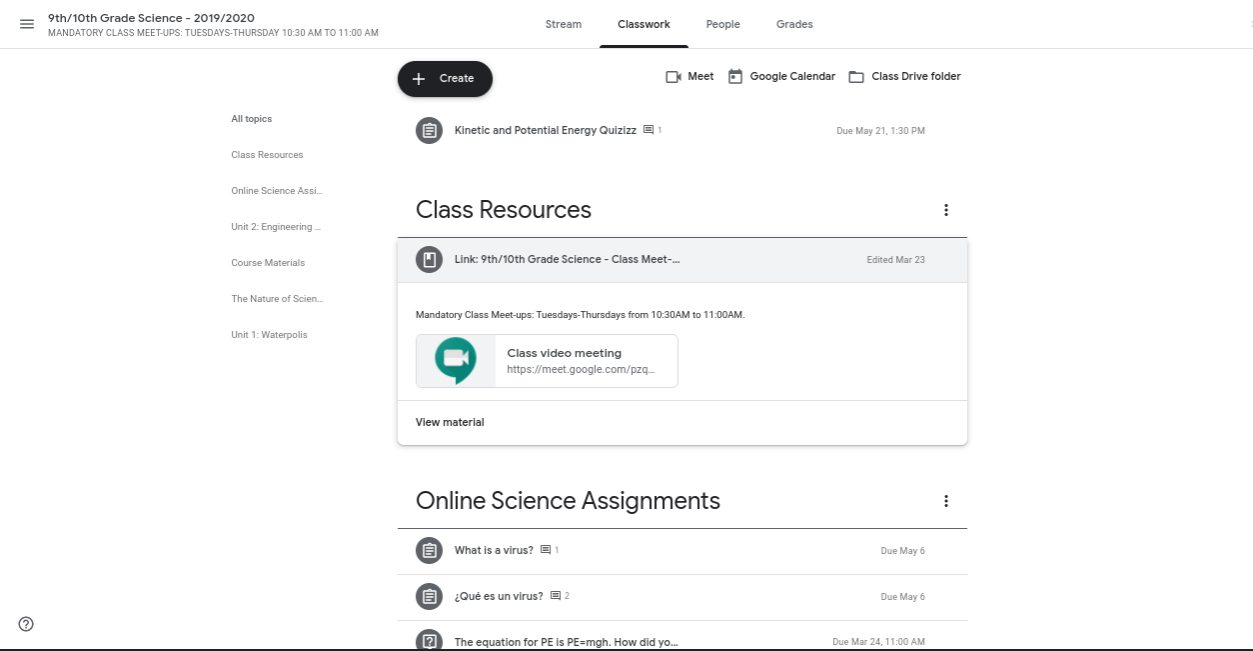
Task: Select 'Unit 1: Waterpolis' topic in sidebar
Action: (x=269, y=335)
